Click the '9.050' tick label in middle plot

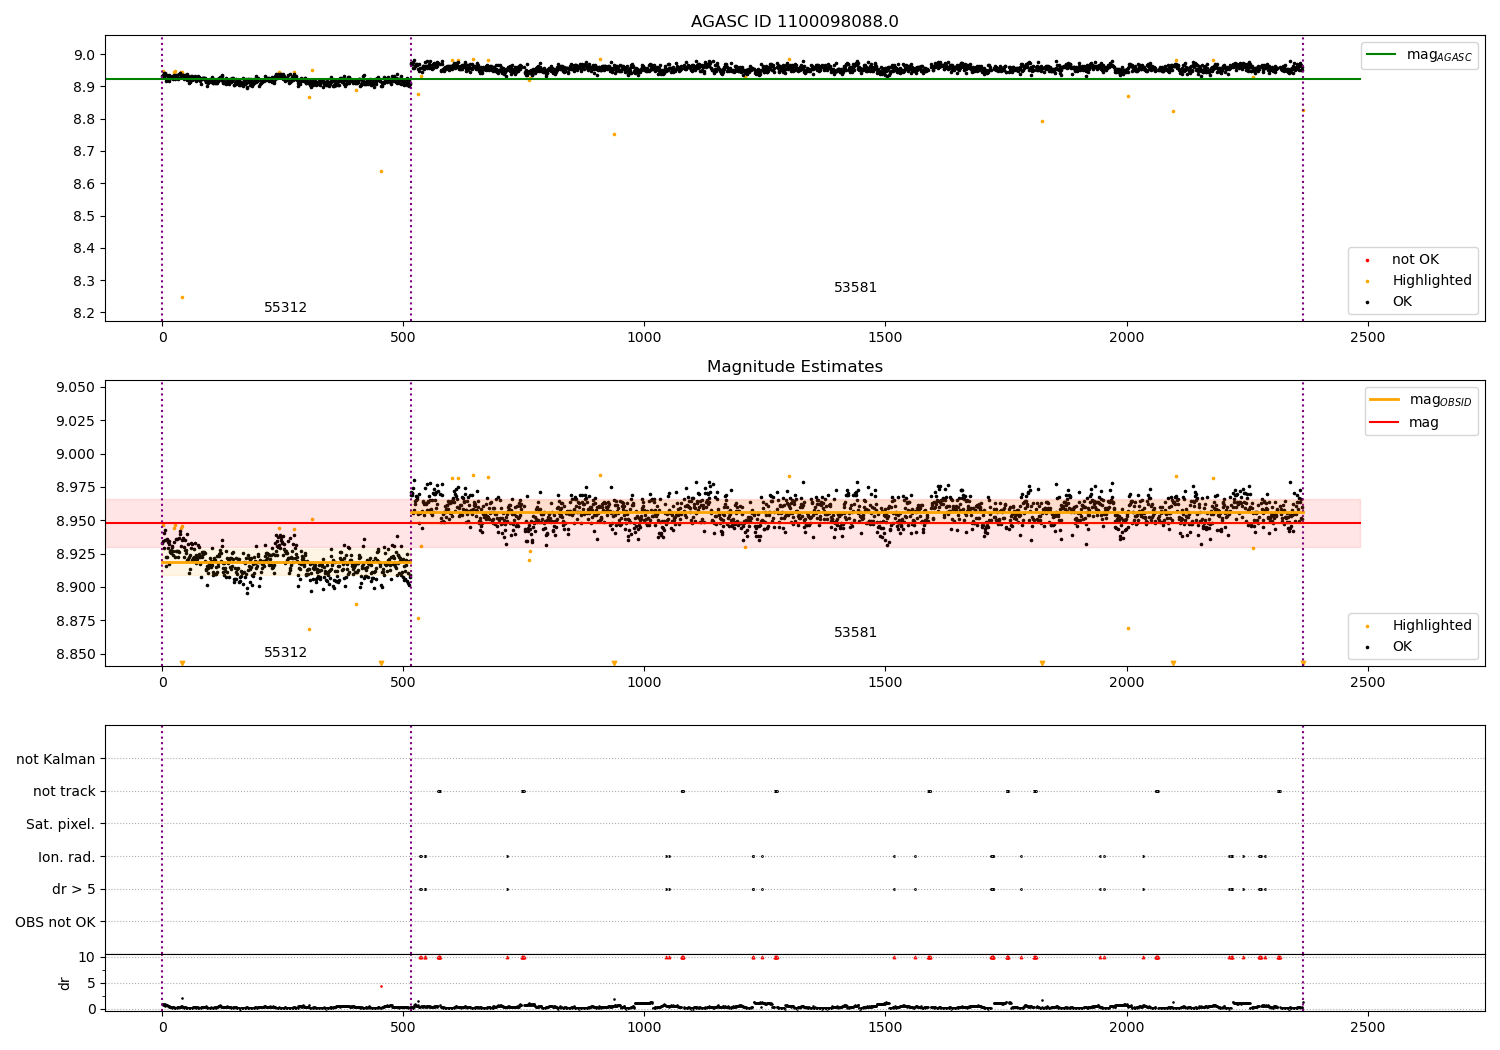pos(75,387)
